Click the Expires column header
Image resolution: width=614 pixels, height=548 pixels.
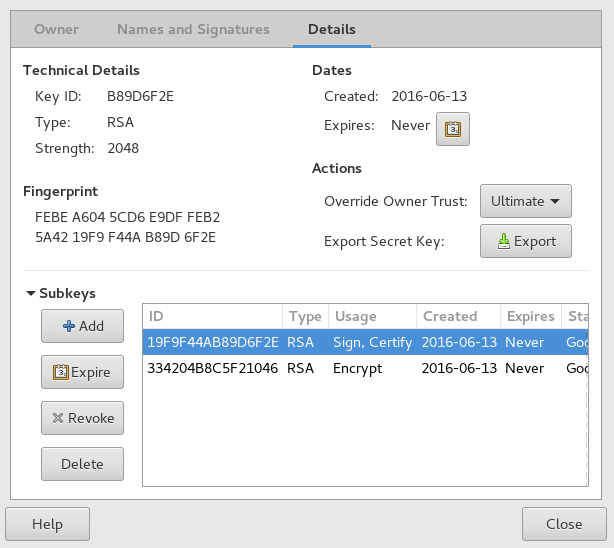pyautogui.click(x=530, y=316)
